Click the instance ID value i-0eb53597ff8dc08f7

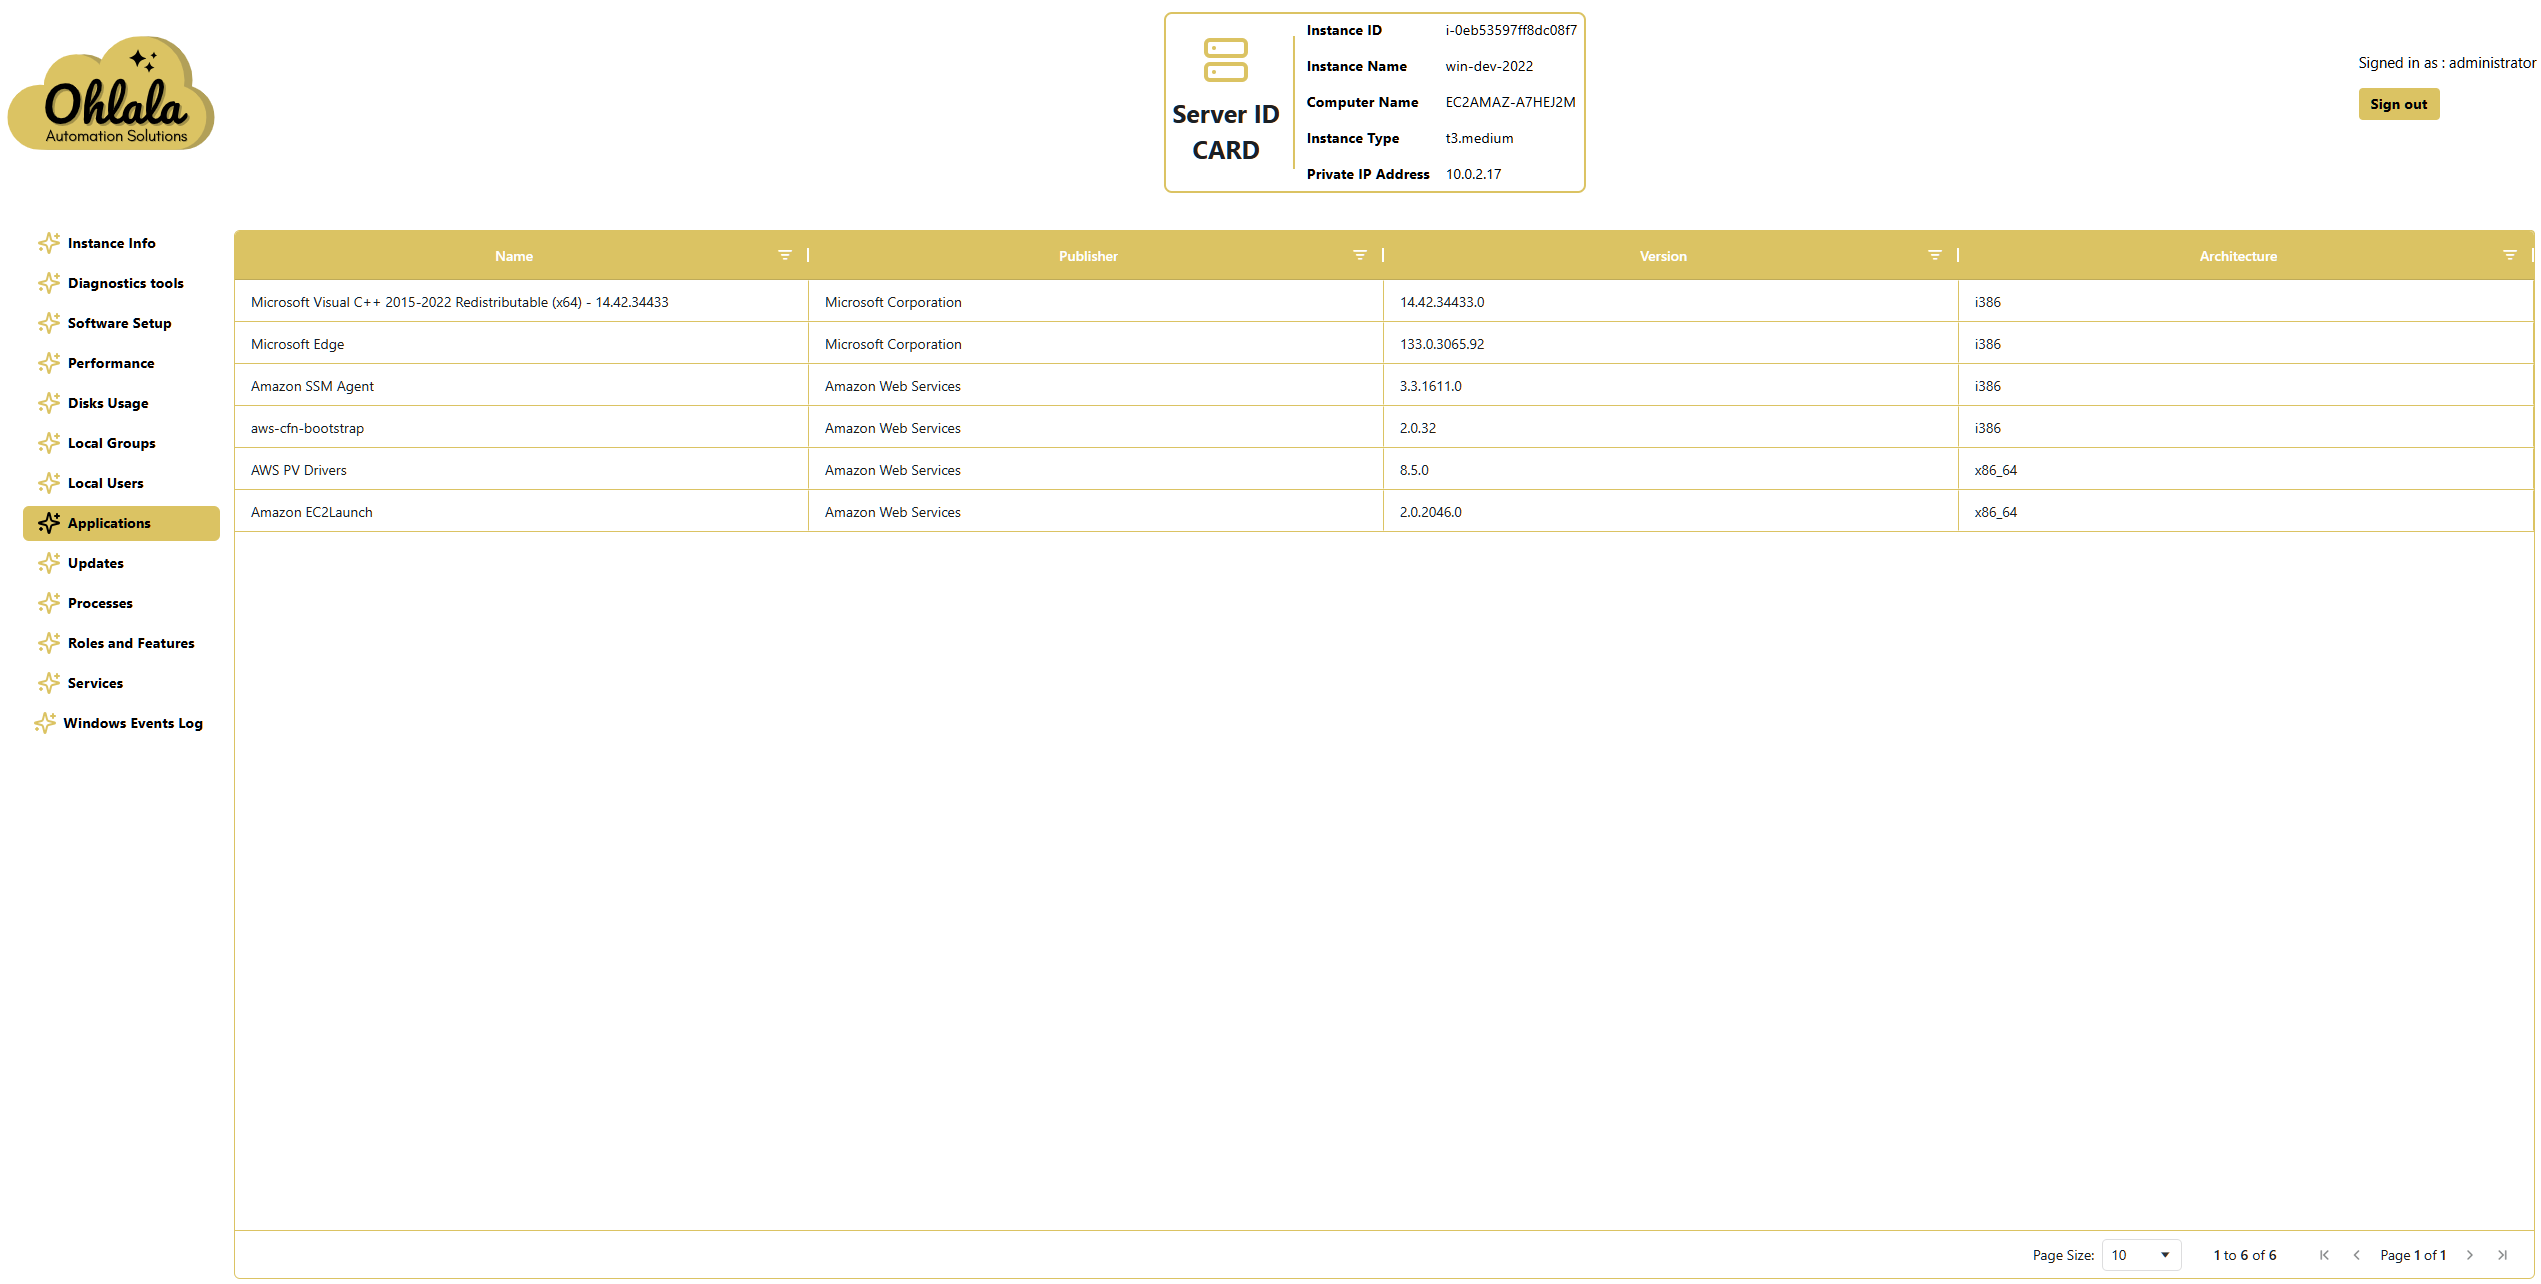click(1511, 30)
